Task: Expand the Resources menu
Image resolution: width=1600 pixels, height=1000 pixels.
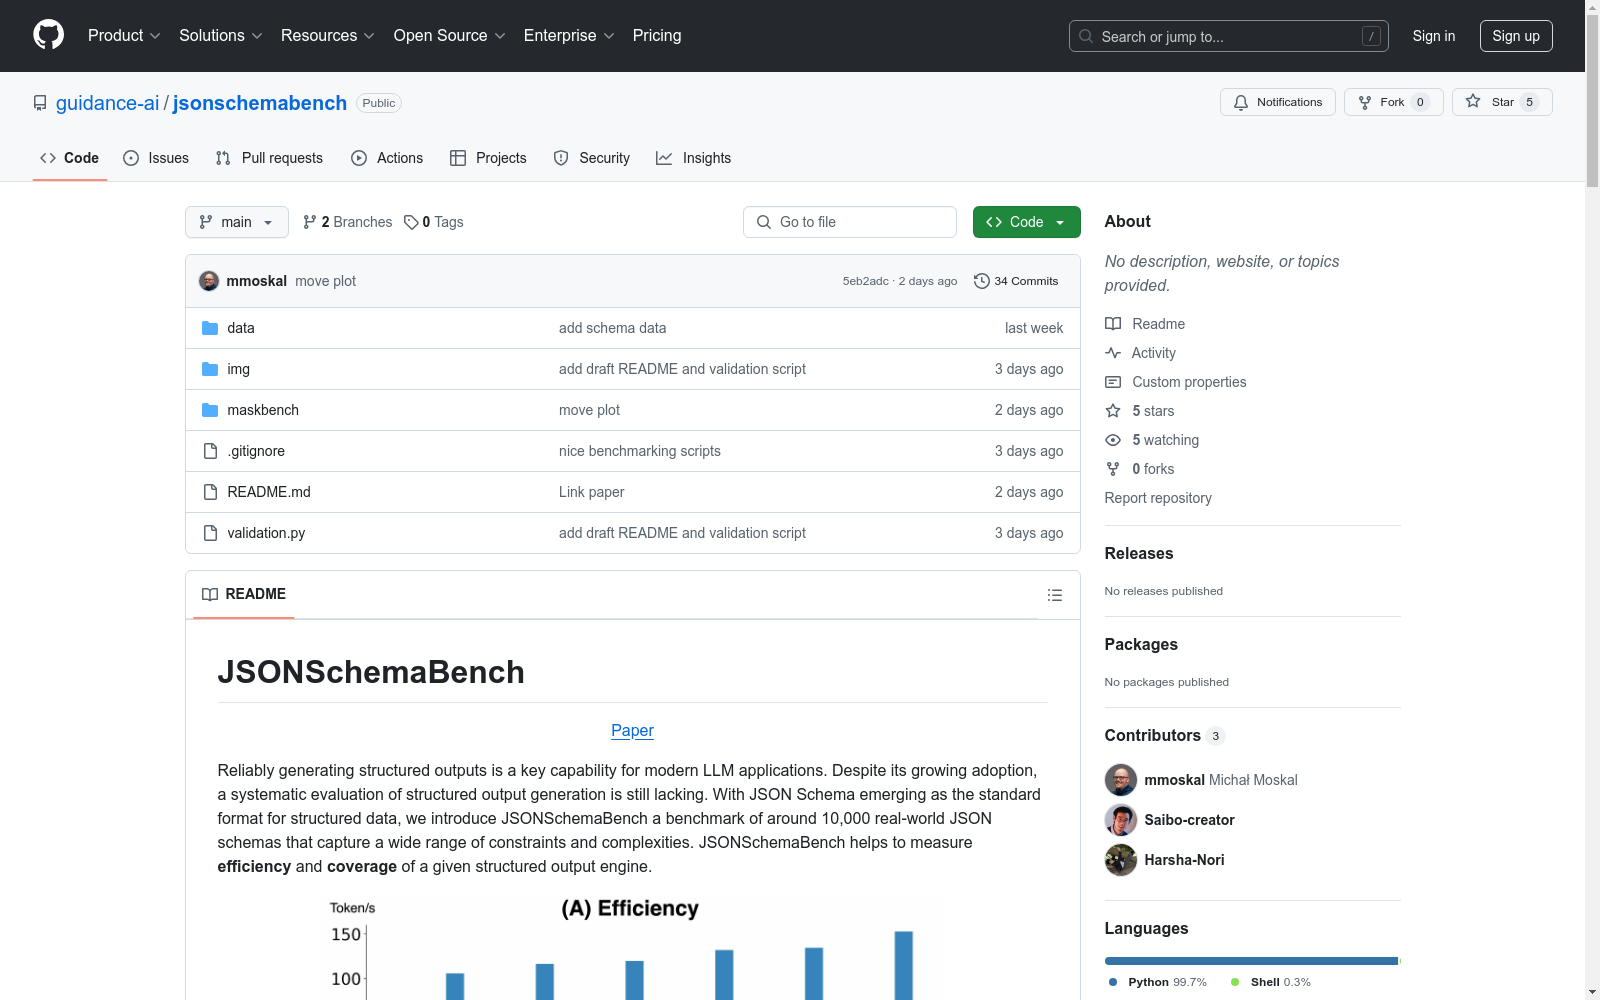Action: pyautogui.click(x=328, y=36)
